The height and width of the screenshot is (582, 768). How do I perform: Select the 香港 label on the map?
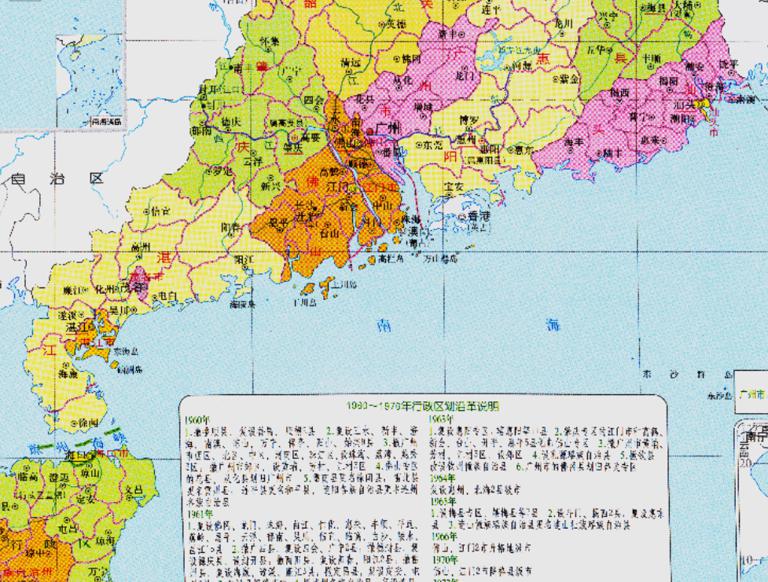click(480, 217)
